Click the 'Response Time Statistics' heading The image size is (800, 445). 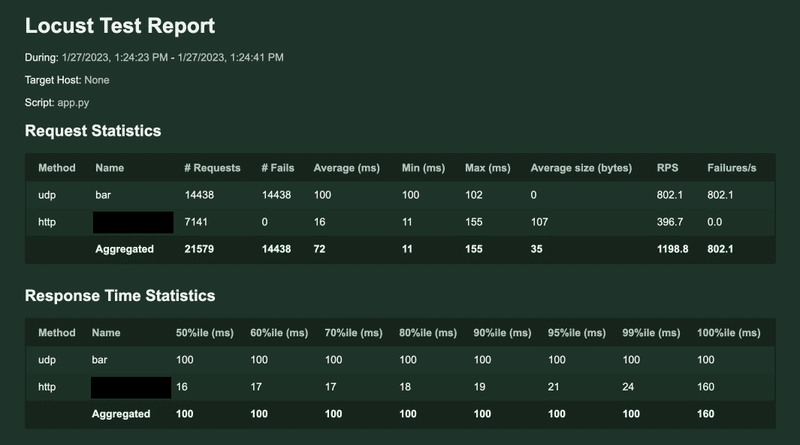(120, 296)
